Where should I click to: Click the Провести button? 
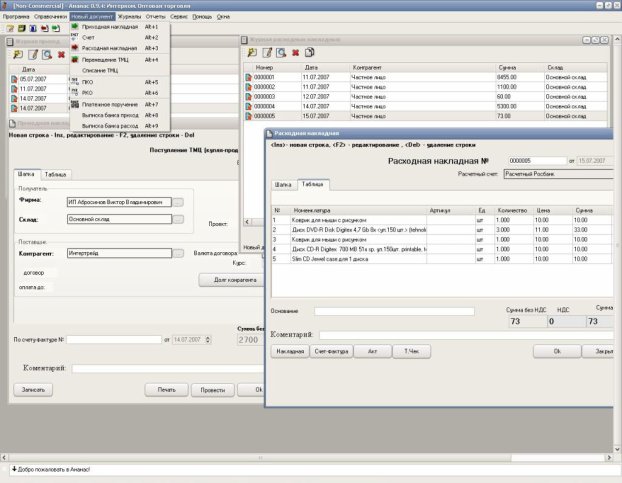[x=213, y=390]
